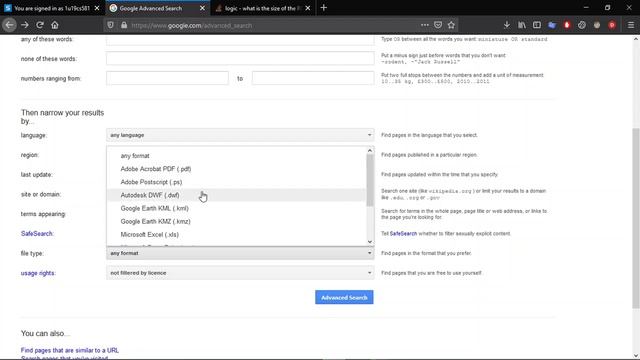Click the 'terms appearing' label
The image size is (640, 360).
point(43,214)
